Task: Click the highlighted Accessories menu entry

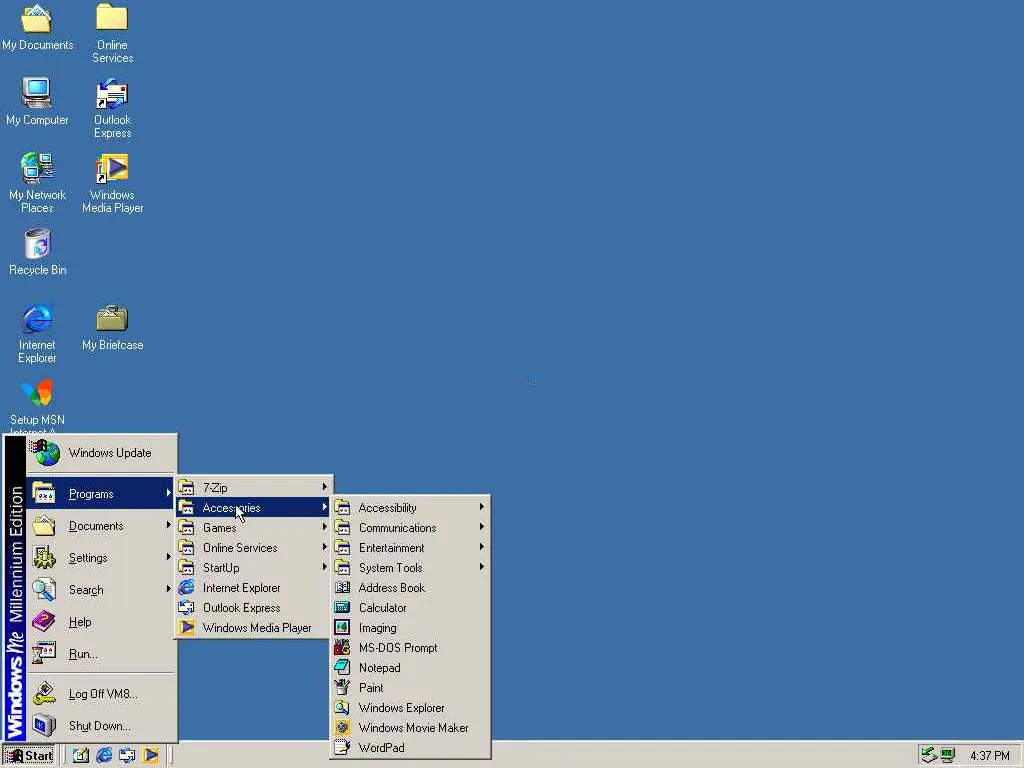Action: point(253,507)
